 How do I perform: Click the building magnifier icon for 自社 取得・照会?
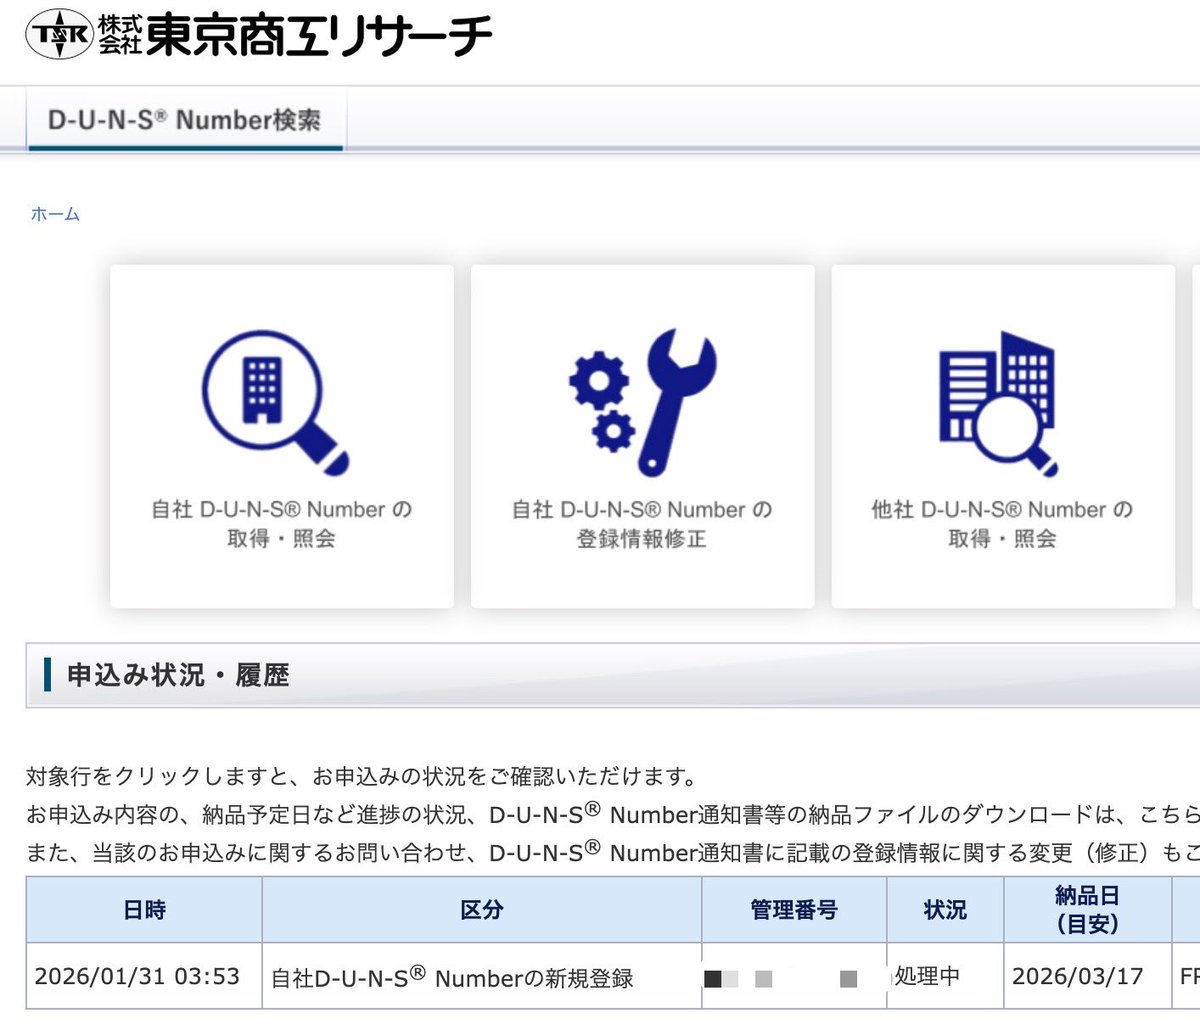277,403
